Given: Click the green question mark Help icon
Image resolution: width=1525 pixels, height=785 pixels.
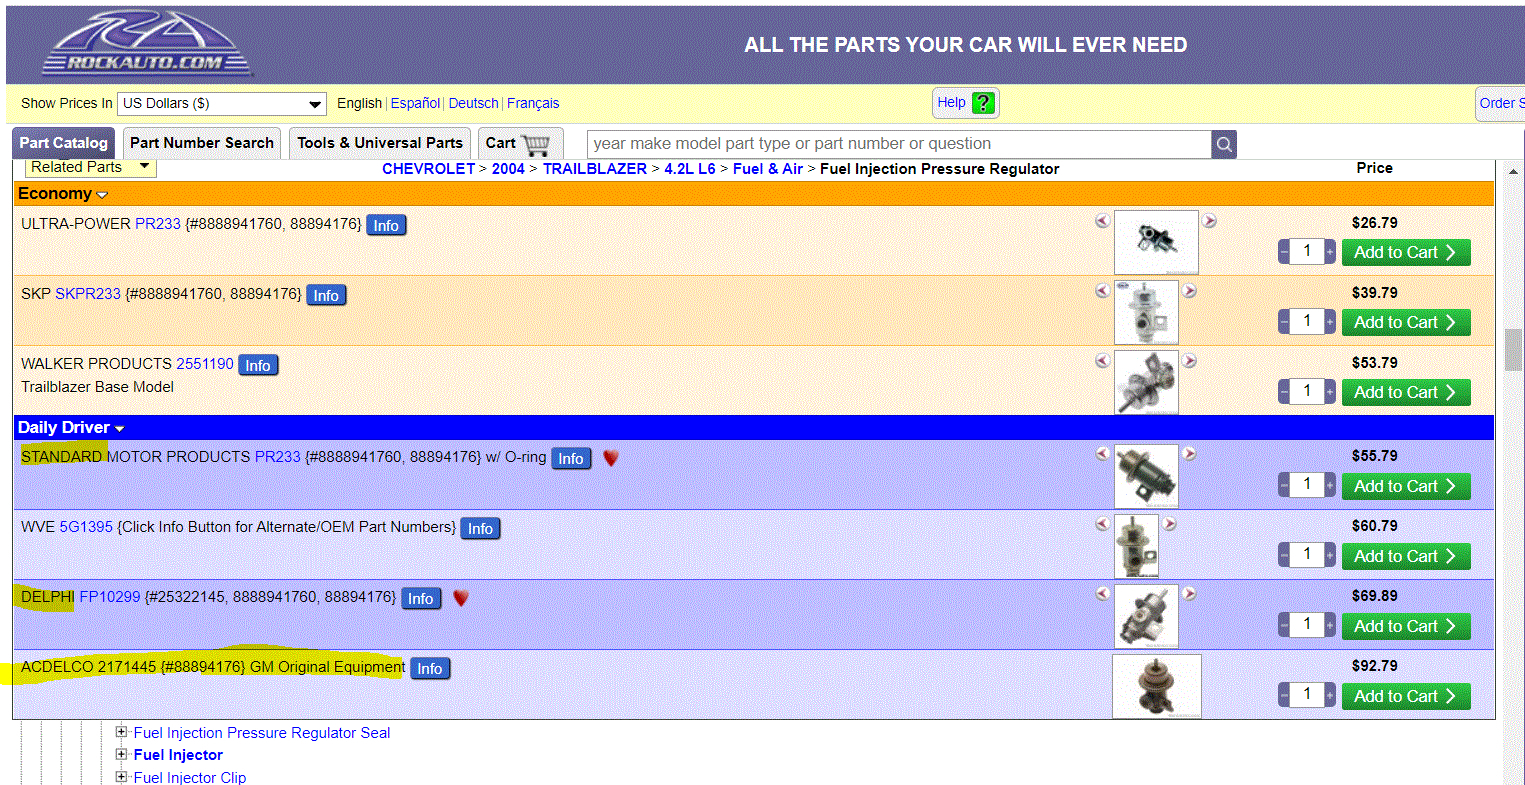Looking at the screenshot, I should [984, 103].
